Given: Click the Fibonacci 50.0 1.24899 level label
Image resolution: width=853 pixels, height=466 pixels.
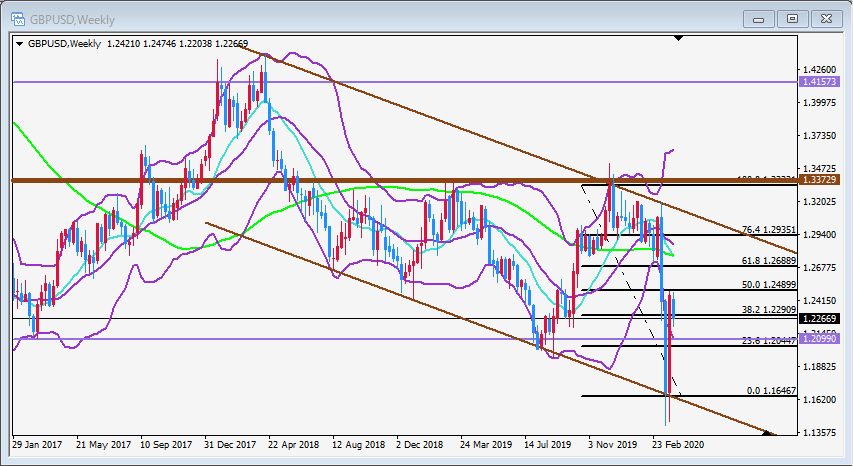Looking at the screenshot, I should pyautogui.click(x=769, y=284).
